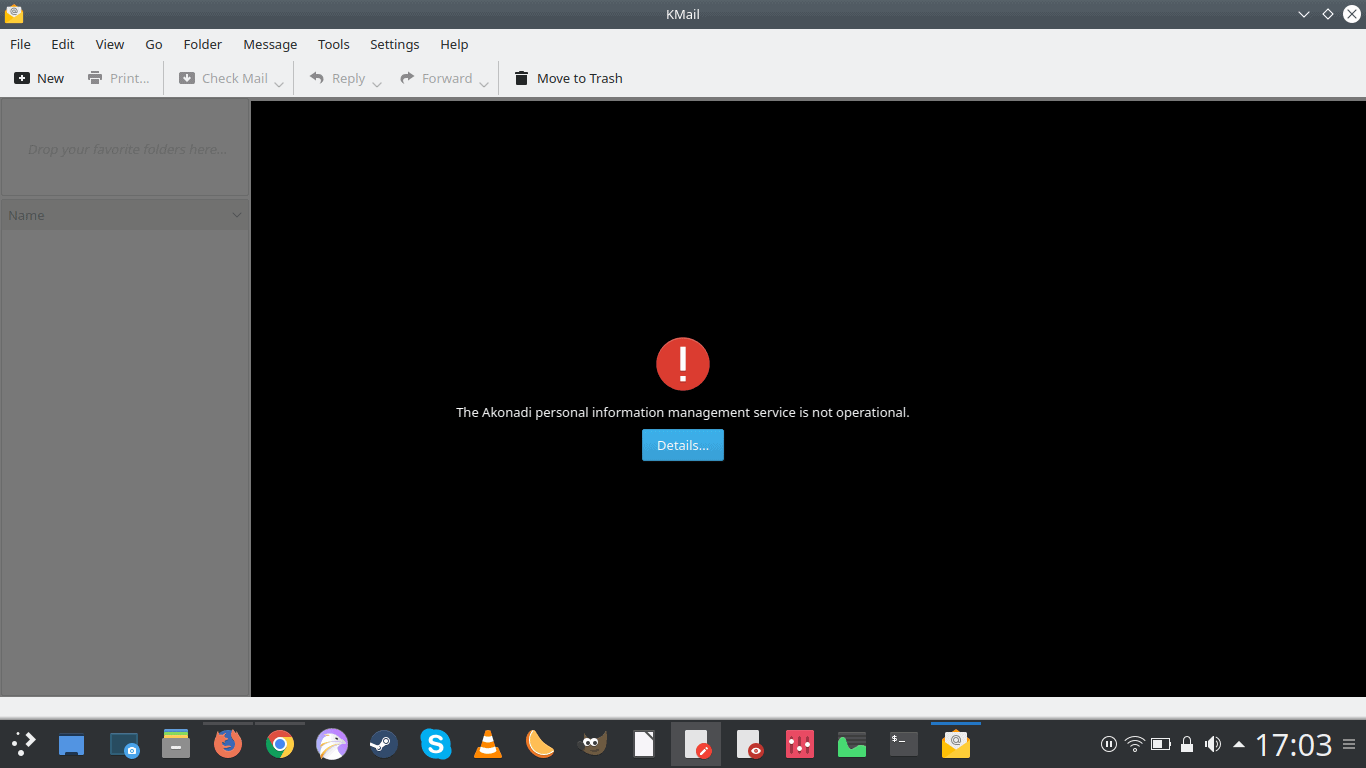
Task: Open the Go menu
Action: click(154, 44)
